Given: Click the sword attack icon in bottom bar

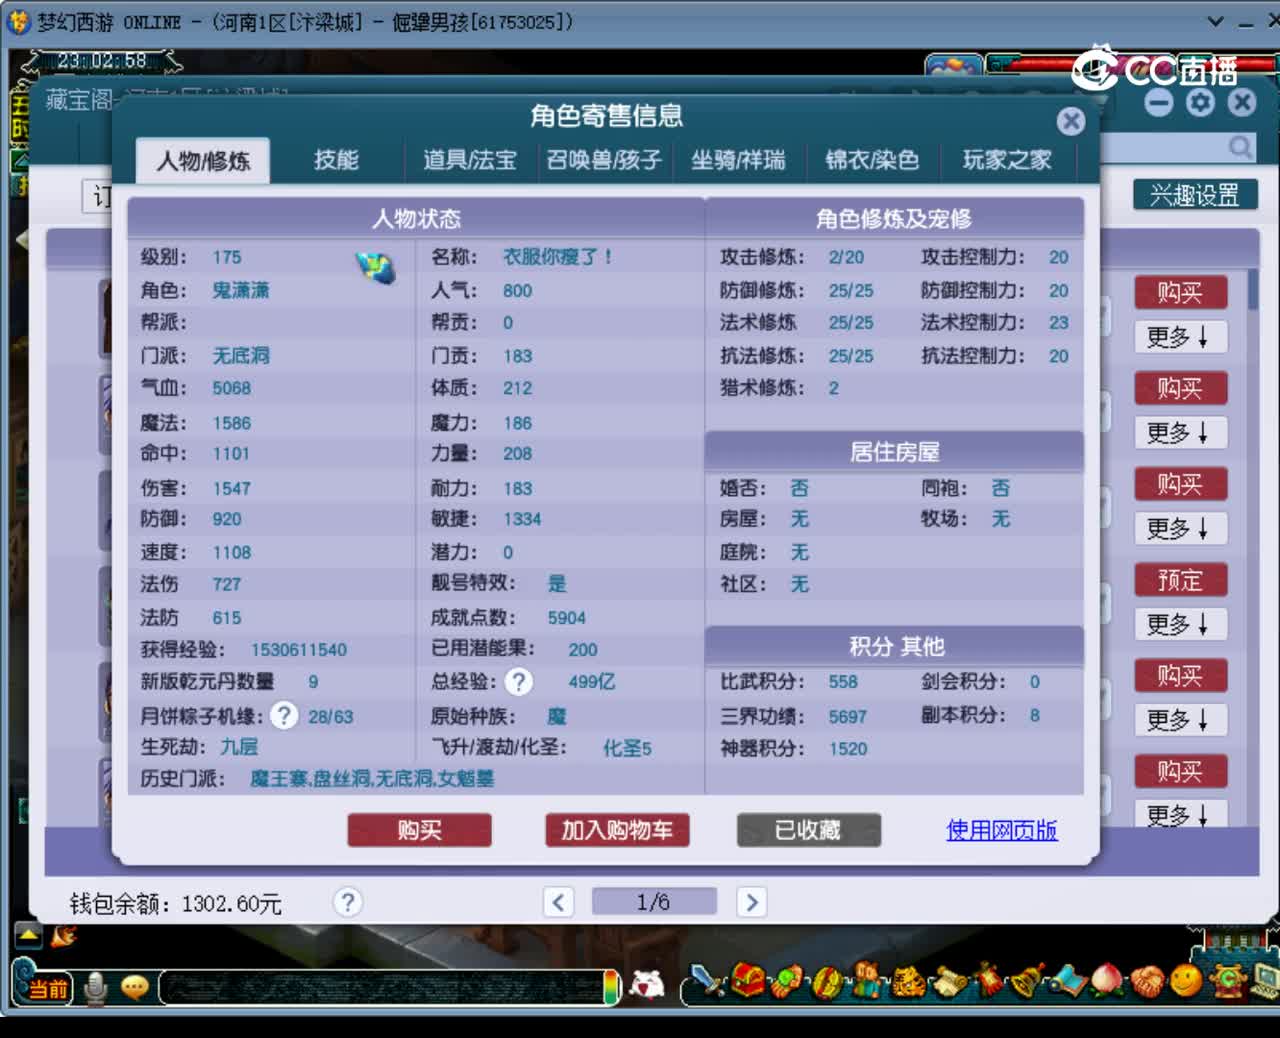Looking at the screenshot, I should click(x=705, y=981).
